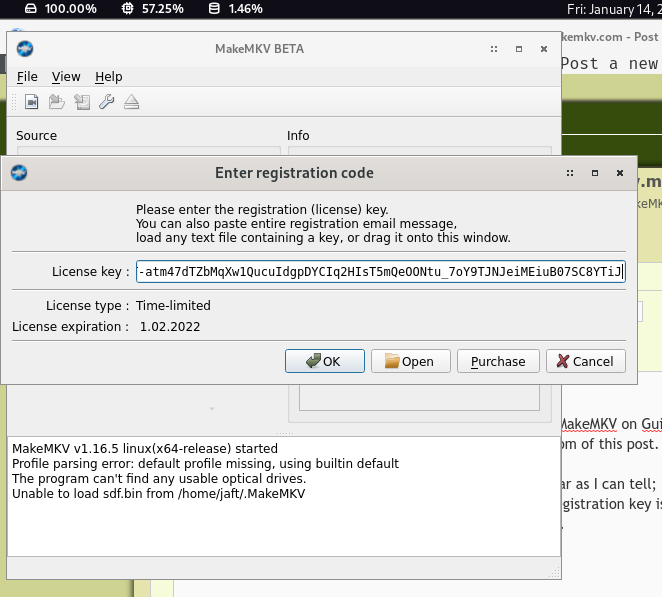Click the Backup disc toolbar icon
This screenshot has width=662, height=597.
tap(82, 102)
